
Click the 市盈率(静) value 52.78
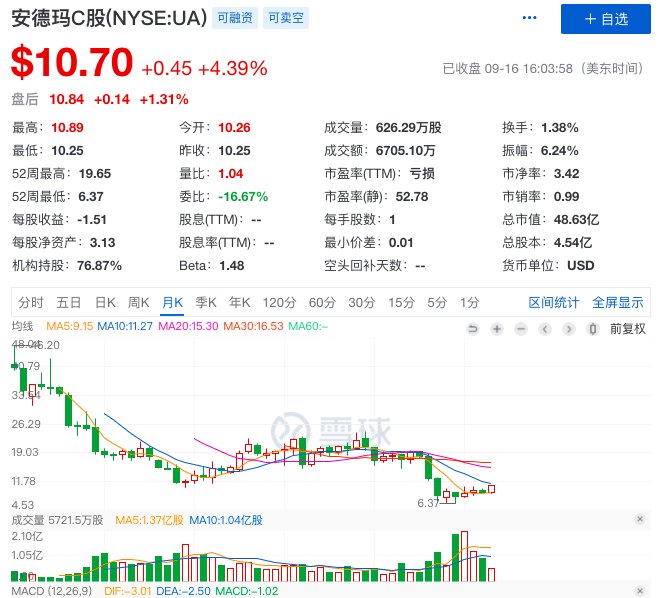(x=412, y=197)
